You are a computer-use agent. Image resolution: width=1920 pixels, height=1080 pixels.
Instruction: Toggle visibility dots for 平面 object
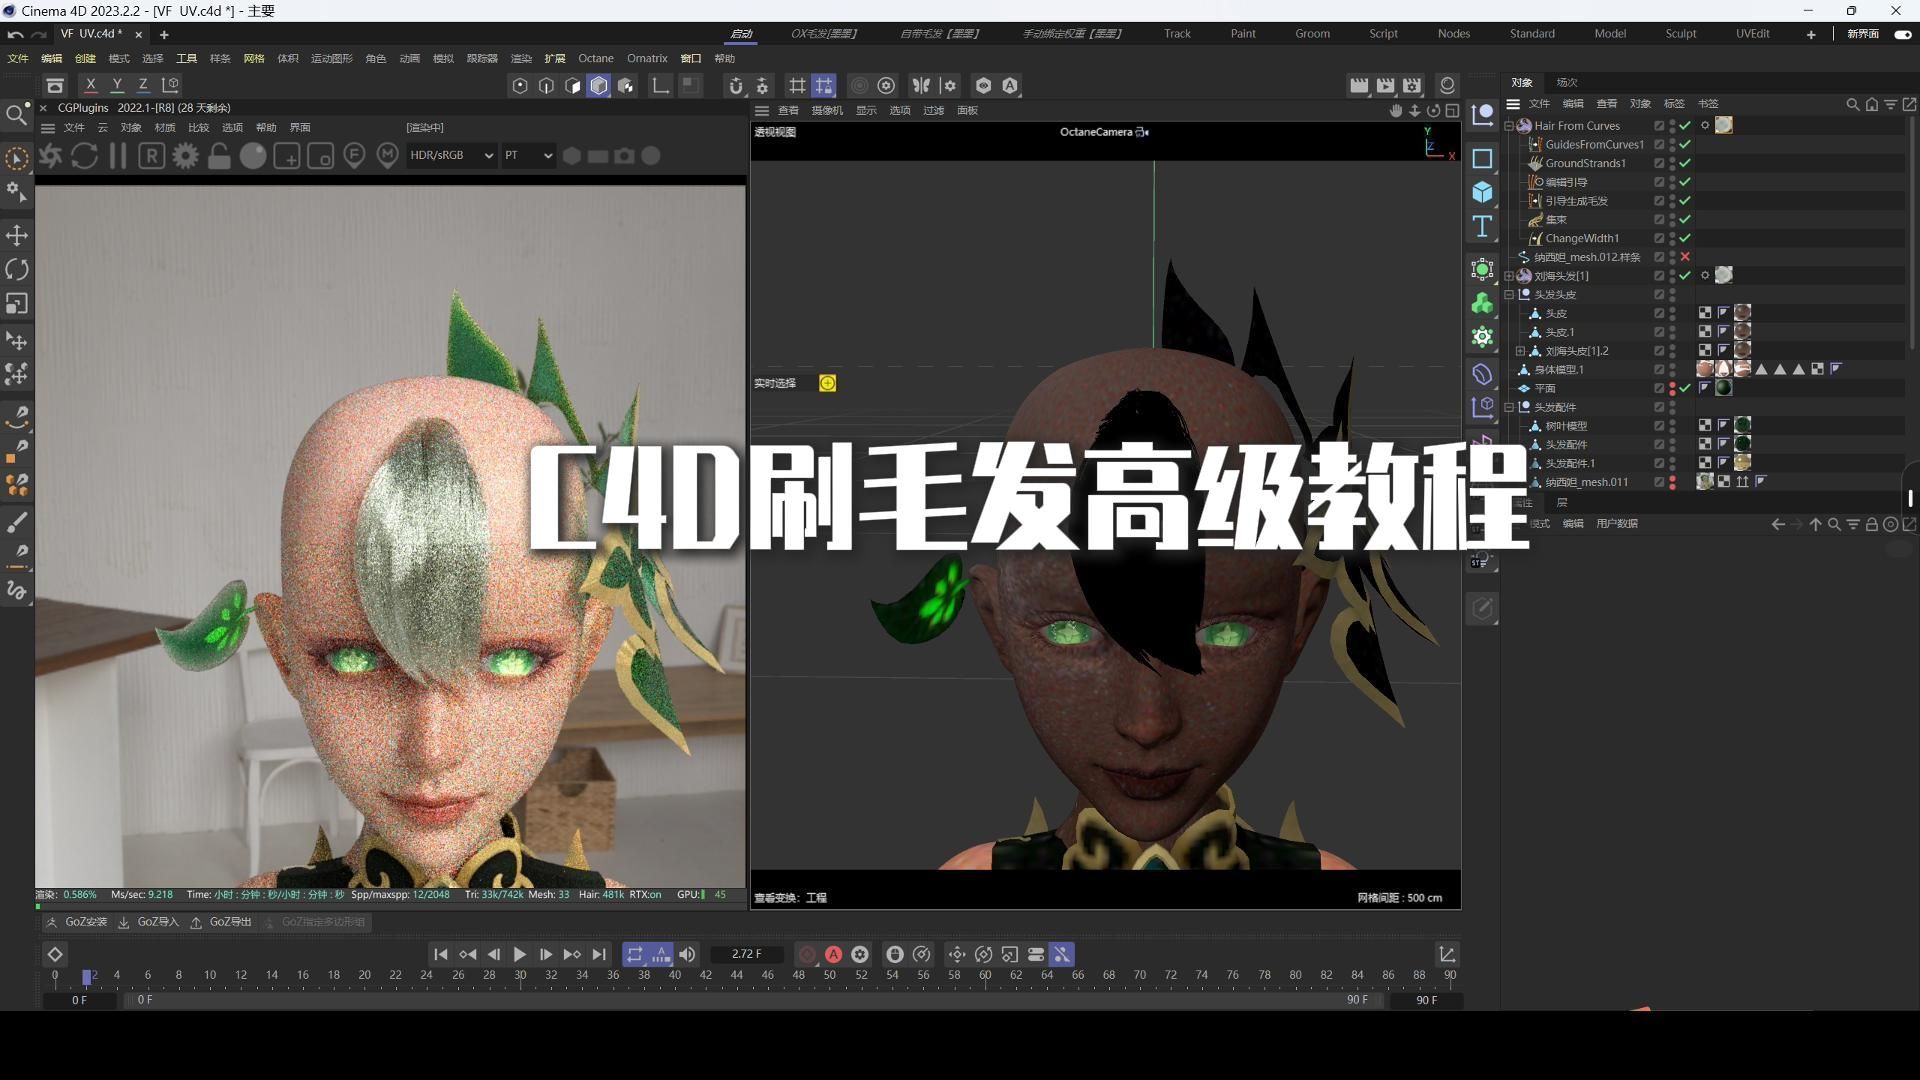[1672, 388]
